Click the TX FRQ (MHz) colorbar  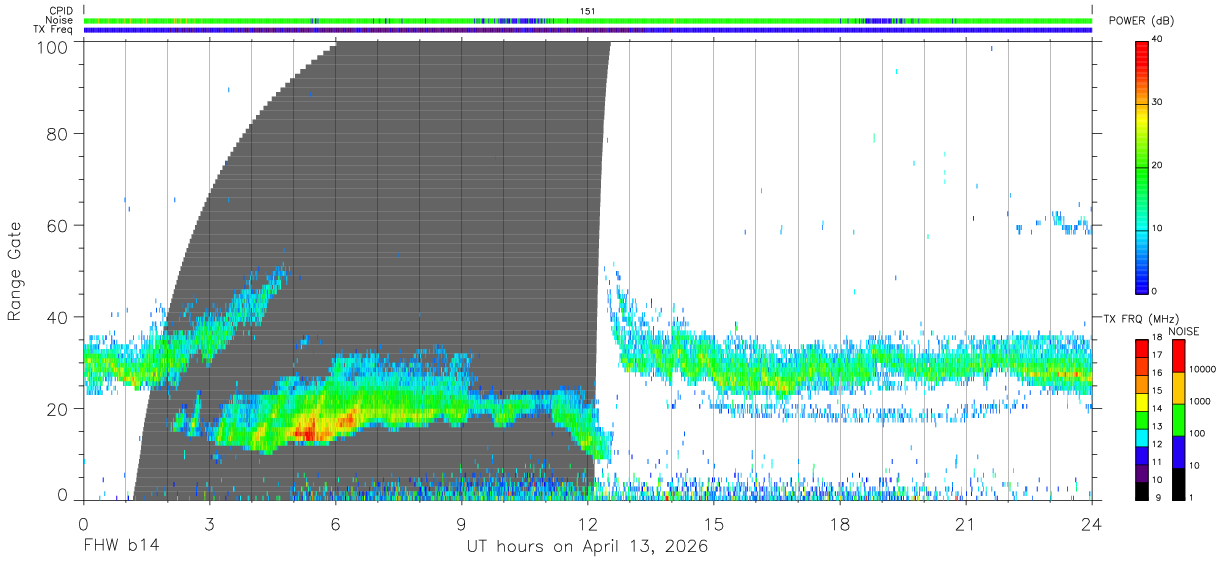(1142, 419)
